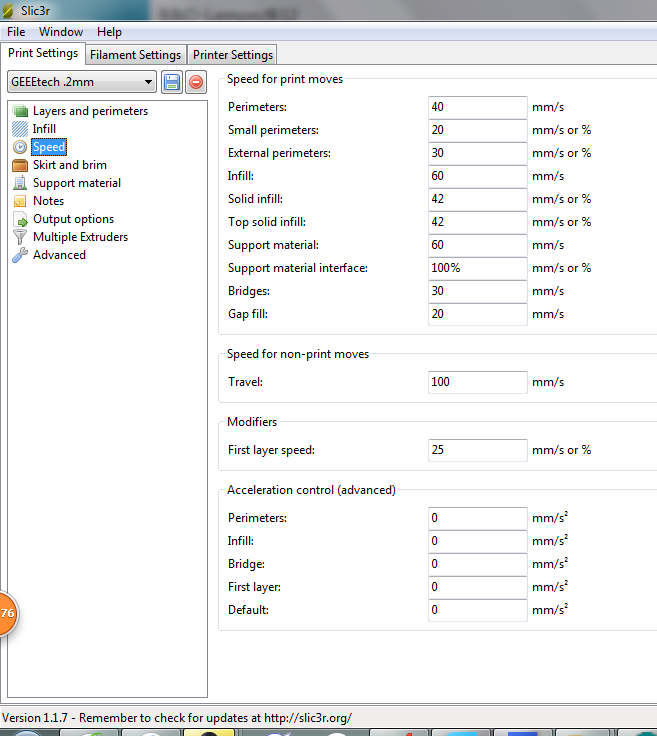Click the Support material building icon
Viewport: 657px width, 736px height.
click(x=20, y=183)
